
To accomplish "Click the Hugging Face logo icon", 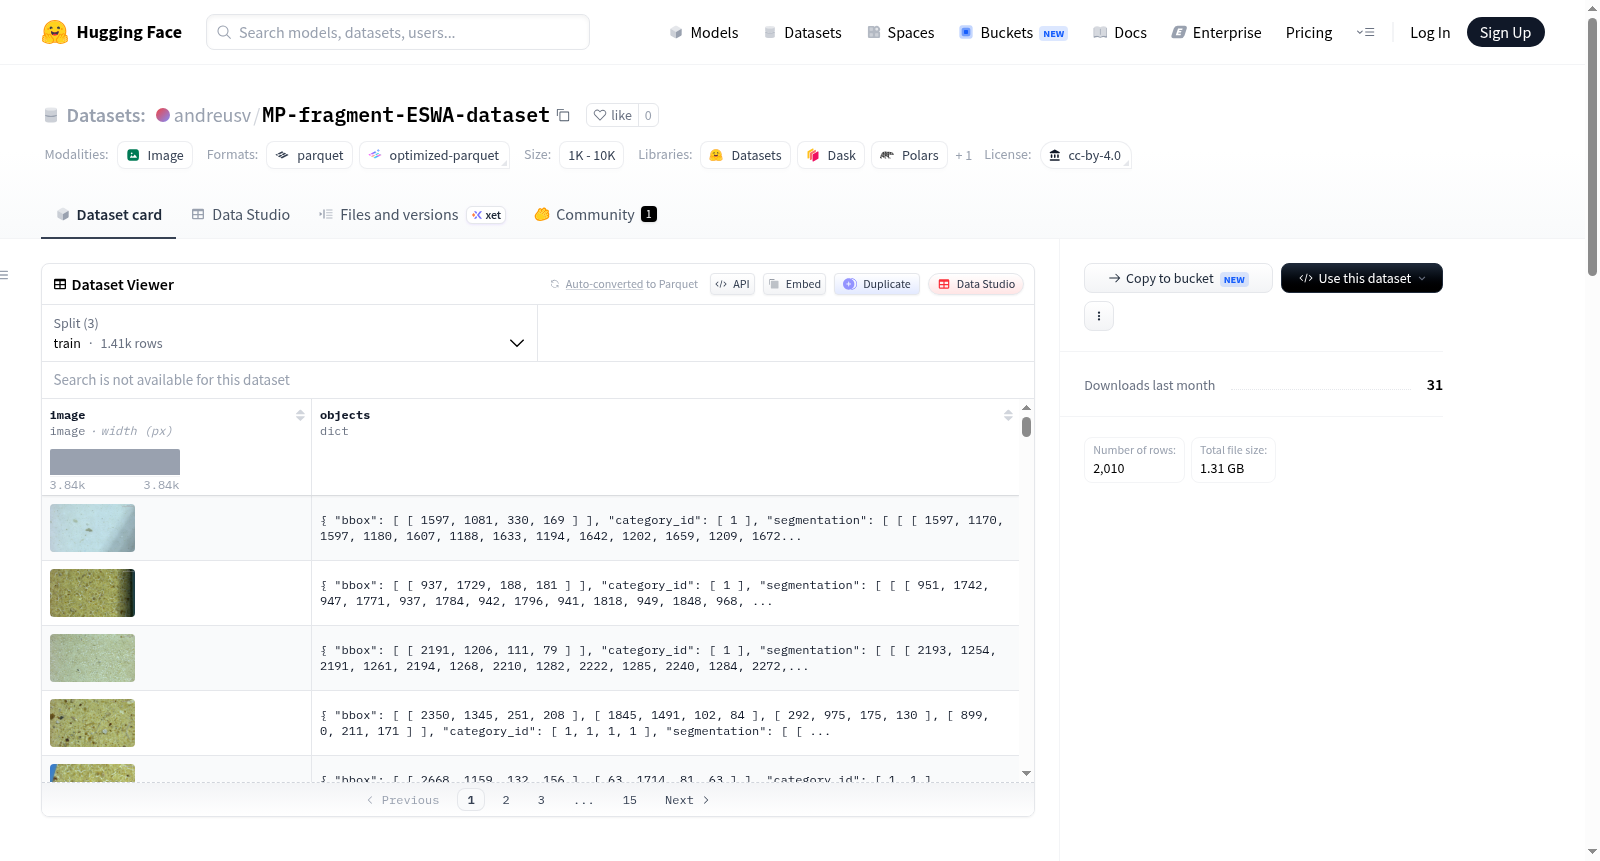I will 55,32.
